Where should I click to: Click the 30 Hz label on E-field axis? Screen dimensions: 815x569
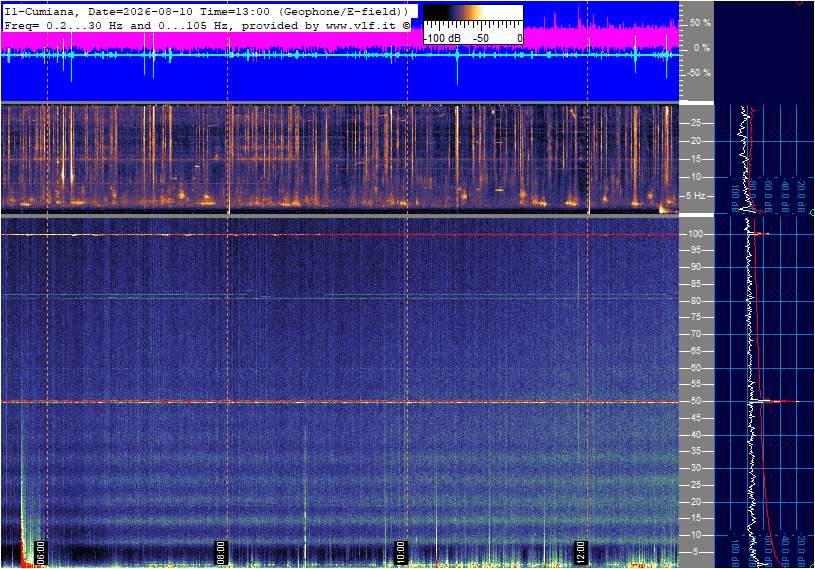[x=695, y=468]
